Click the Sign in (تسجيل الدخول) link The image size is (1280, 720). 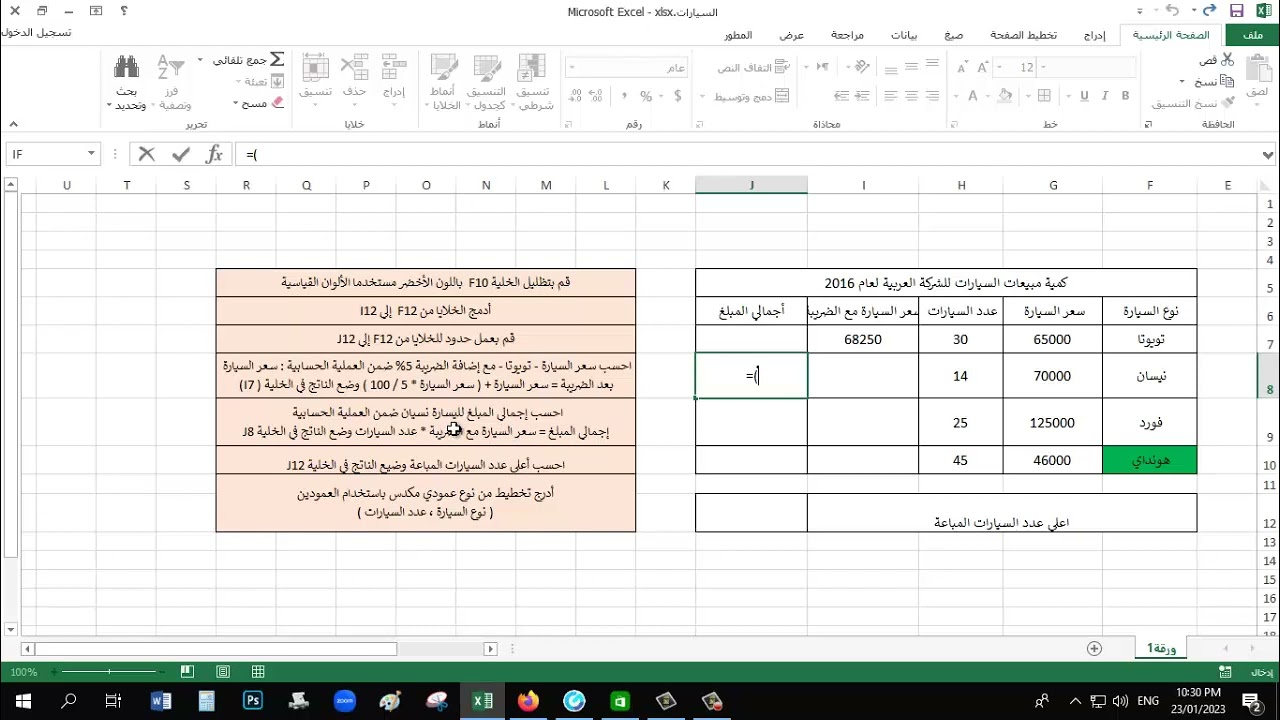[x=37, y=33]
